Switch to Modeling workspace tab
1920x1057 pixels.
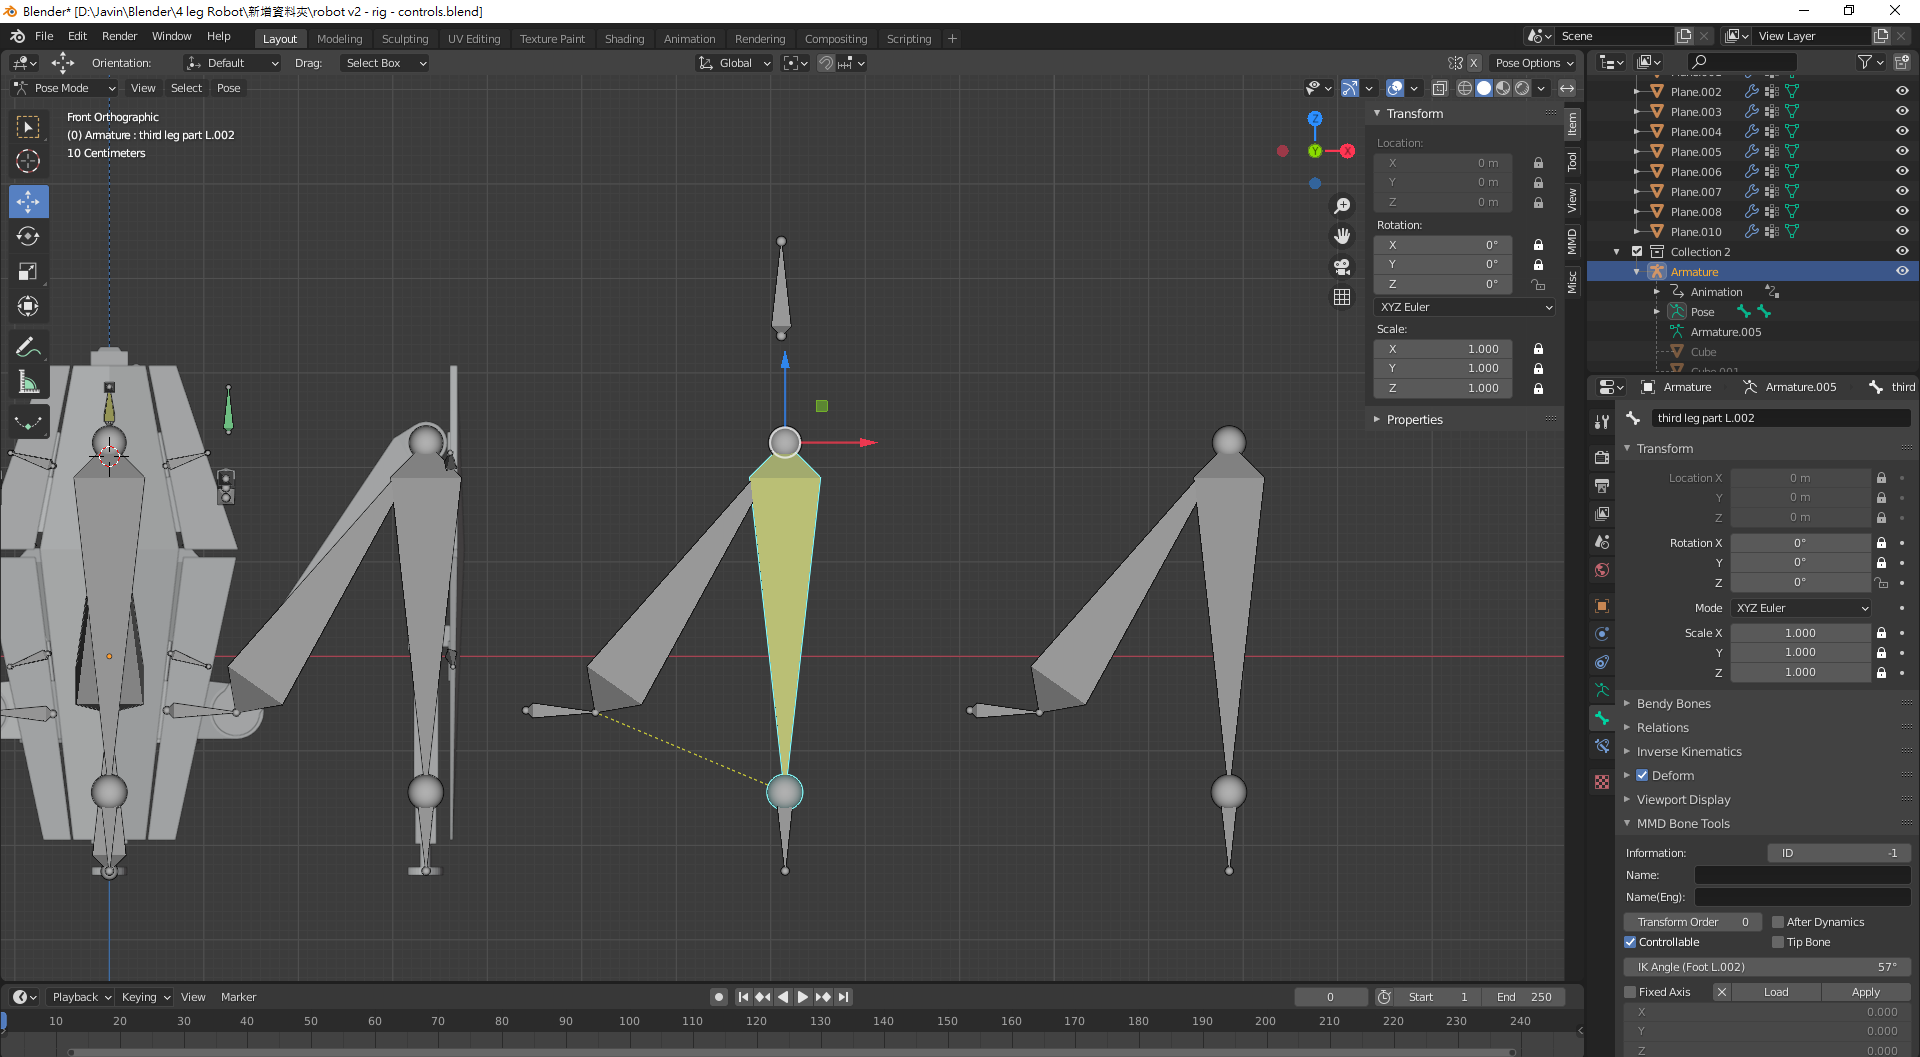339,39
